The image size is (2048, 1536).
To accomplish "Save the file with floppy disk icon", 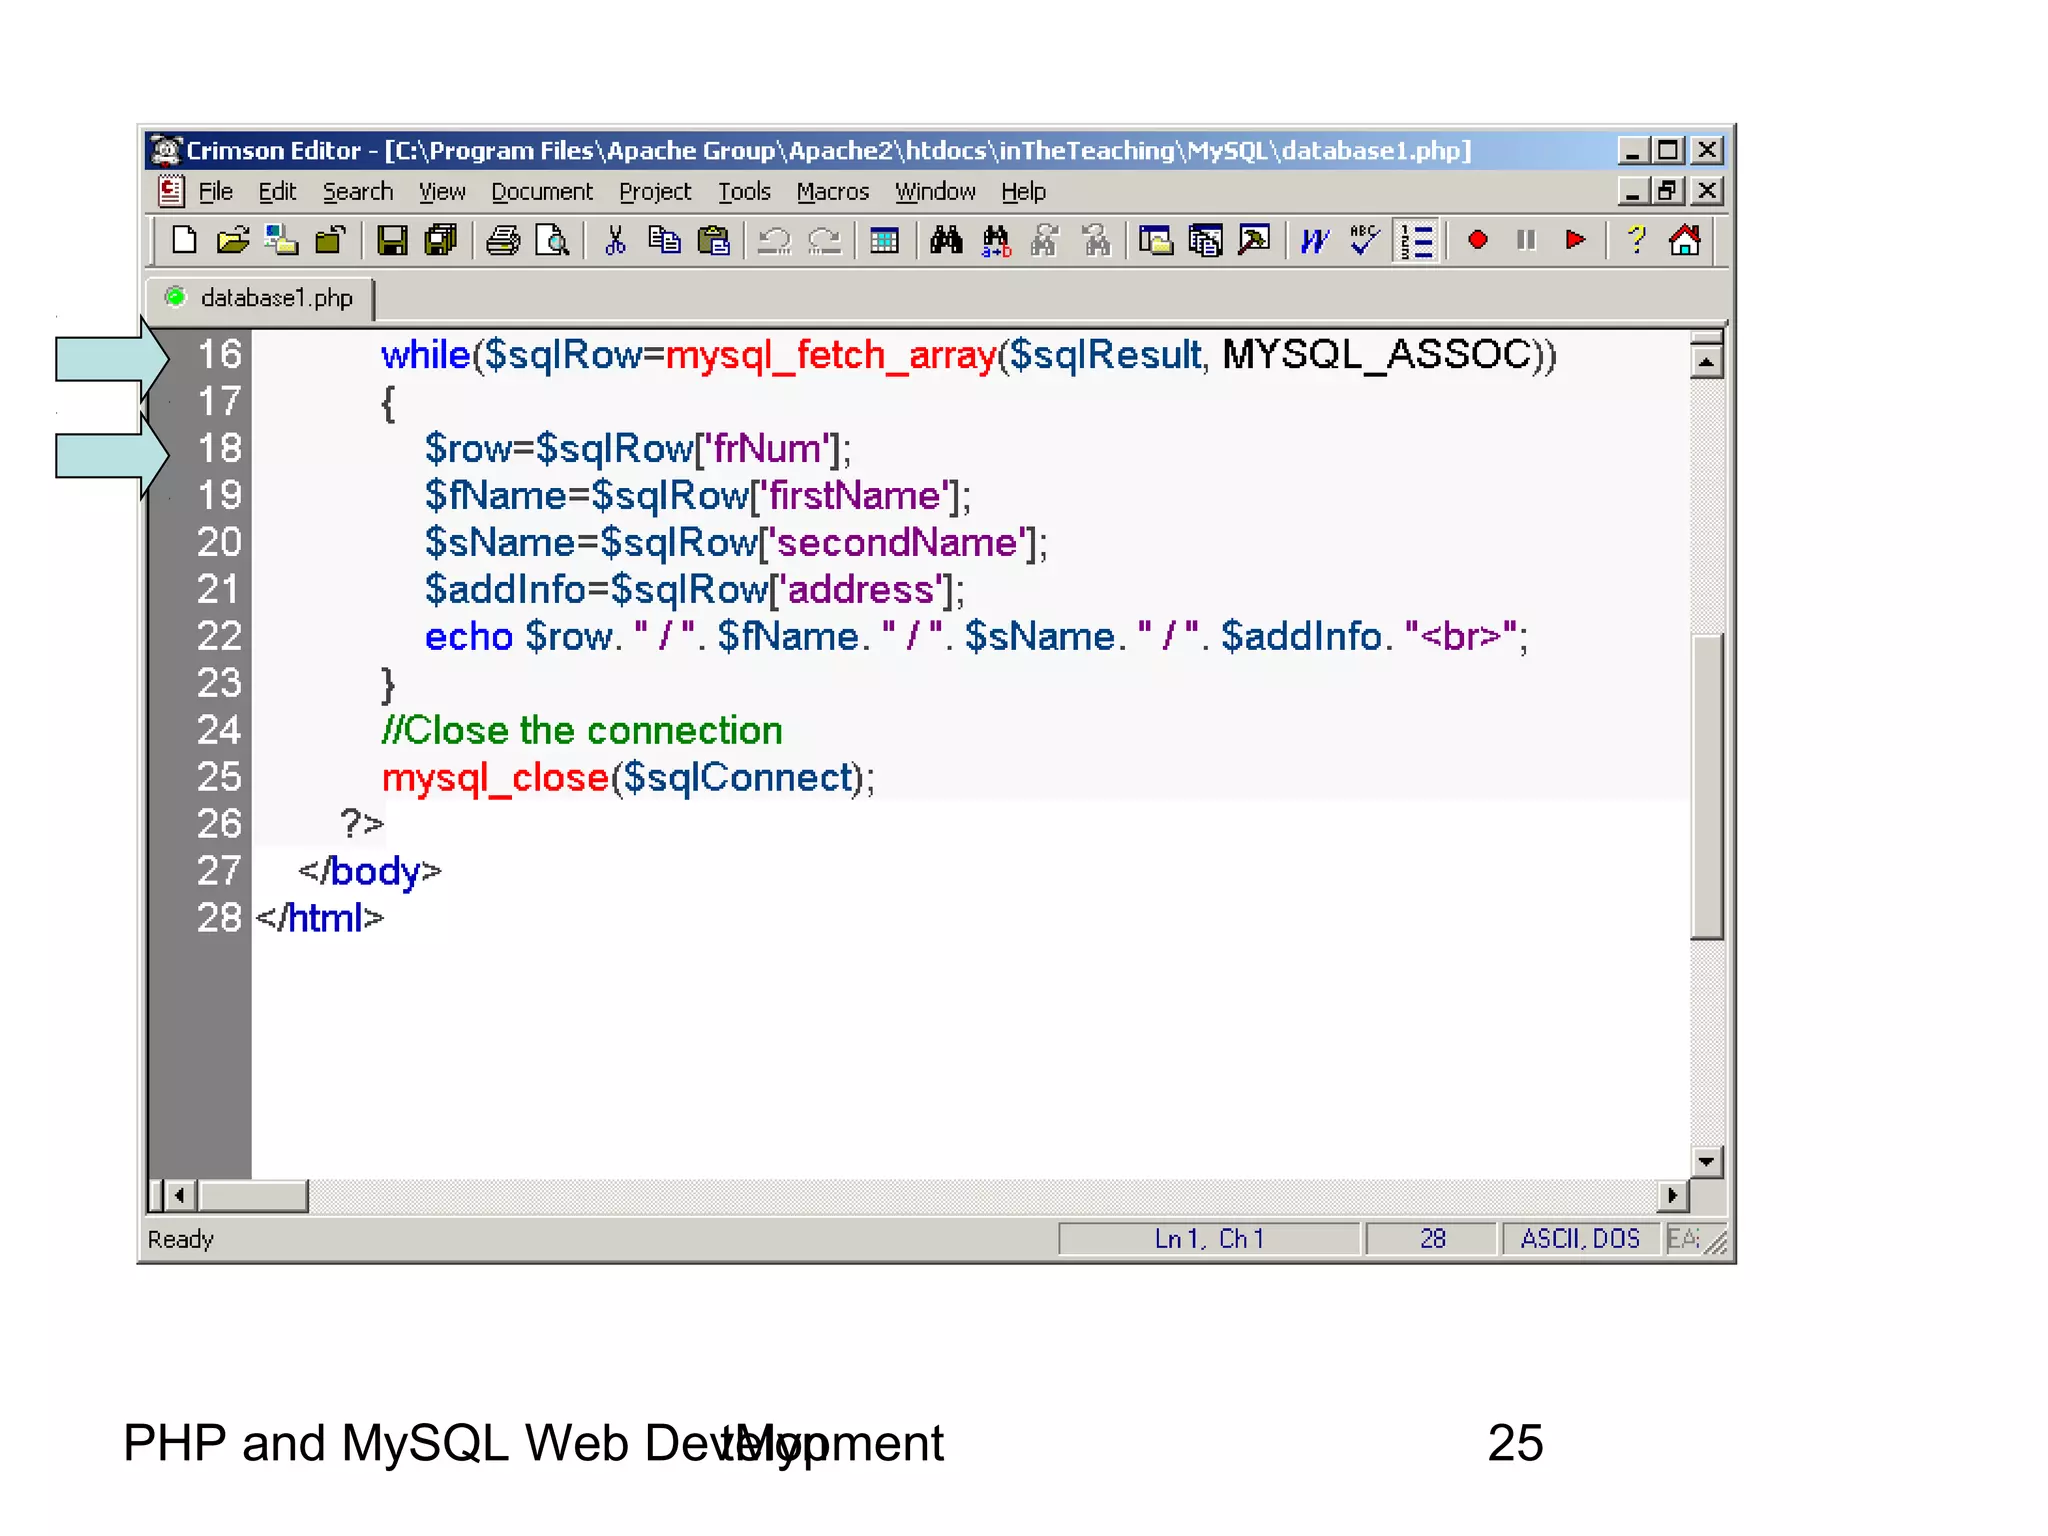I will pos(392,241).
